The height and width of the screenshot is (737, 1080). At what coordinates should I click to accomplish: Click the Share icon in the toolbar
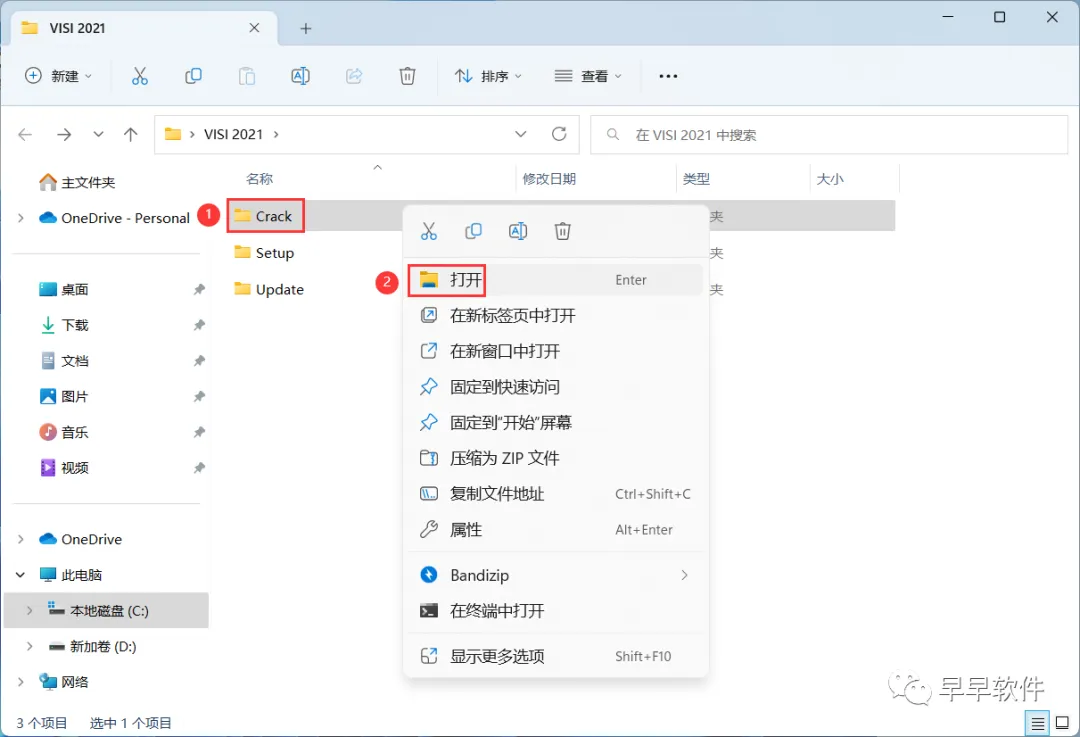(x=354, y=76)
